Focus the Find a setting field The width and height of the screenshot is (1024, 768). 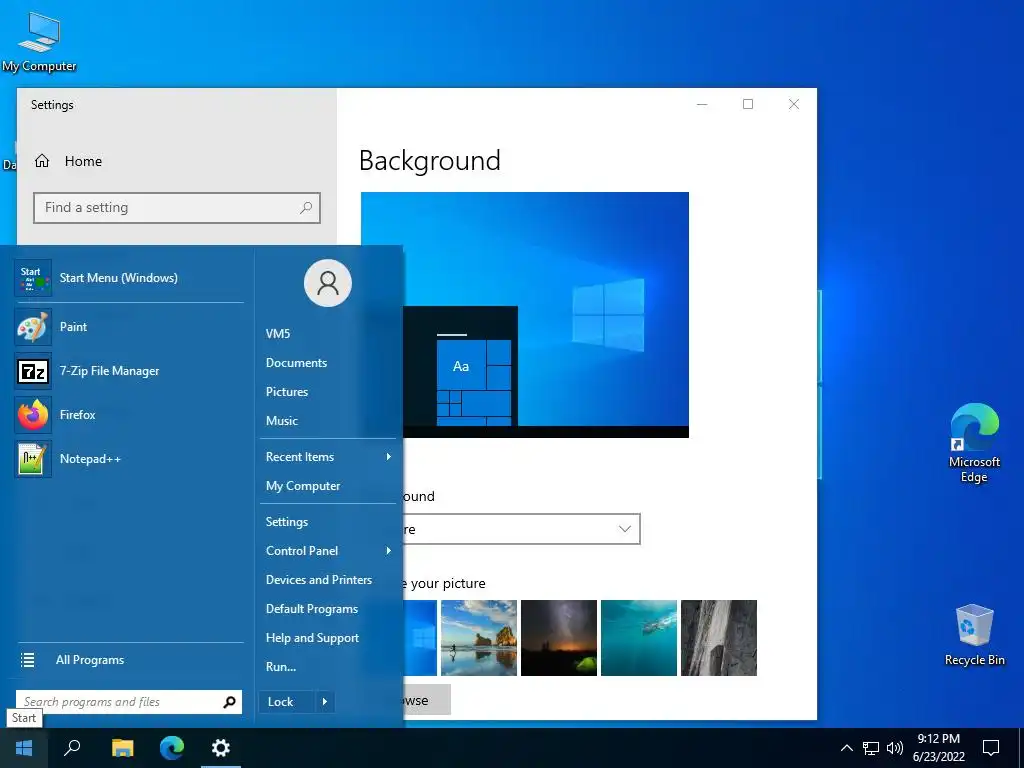[177, 208]
